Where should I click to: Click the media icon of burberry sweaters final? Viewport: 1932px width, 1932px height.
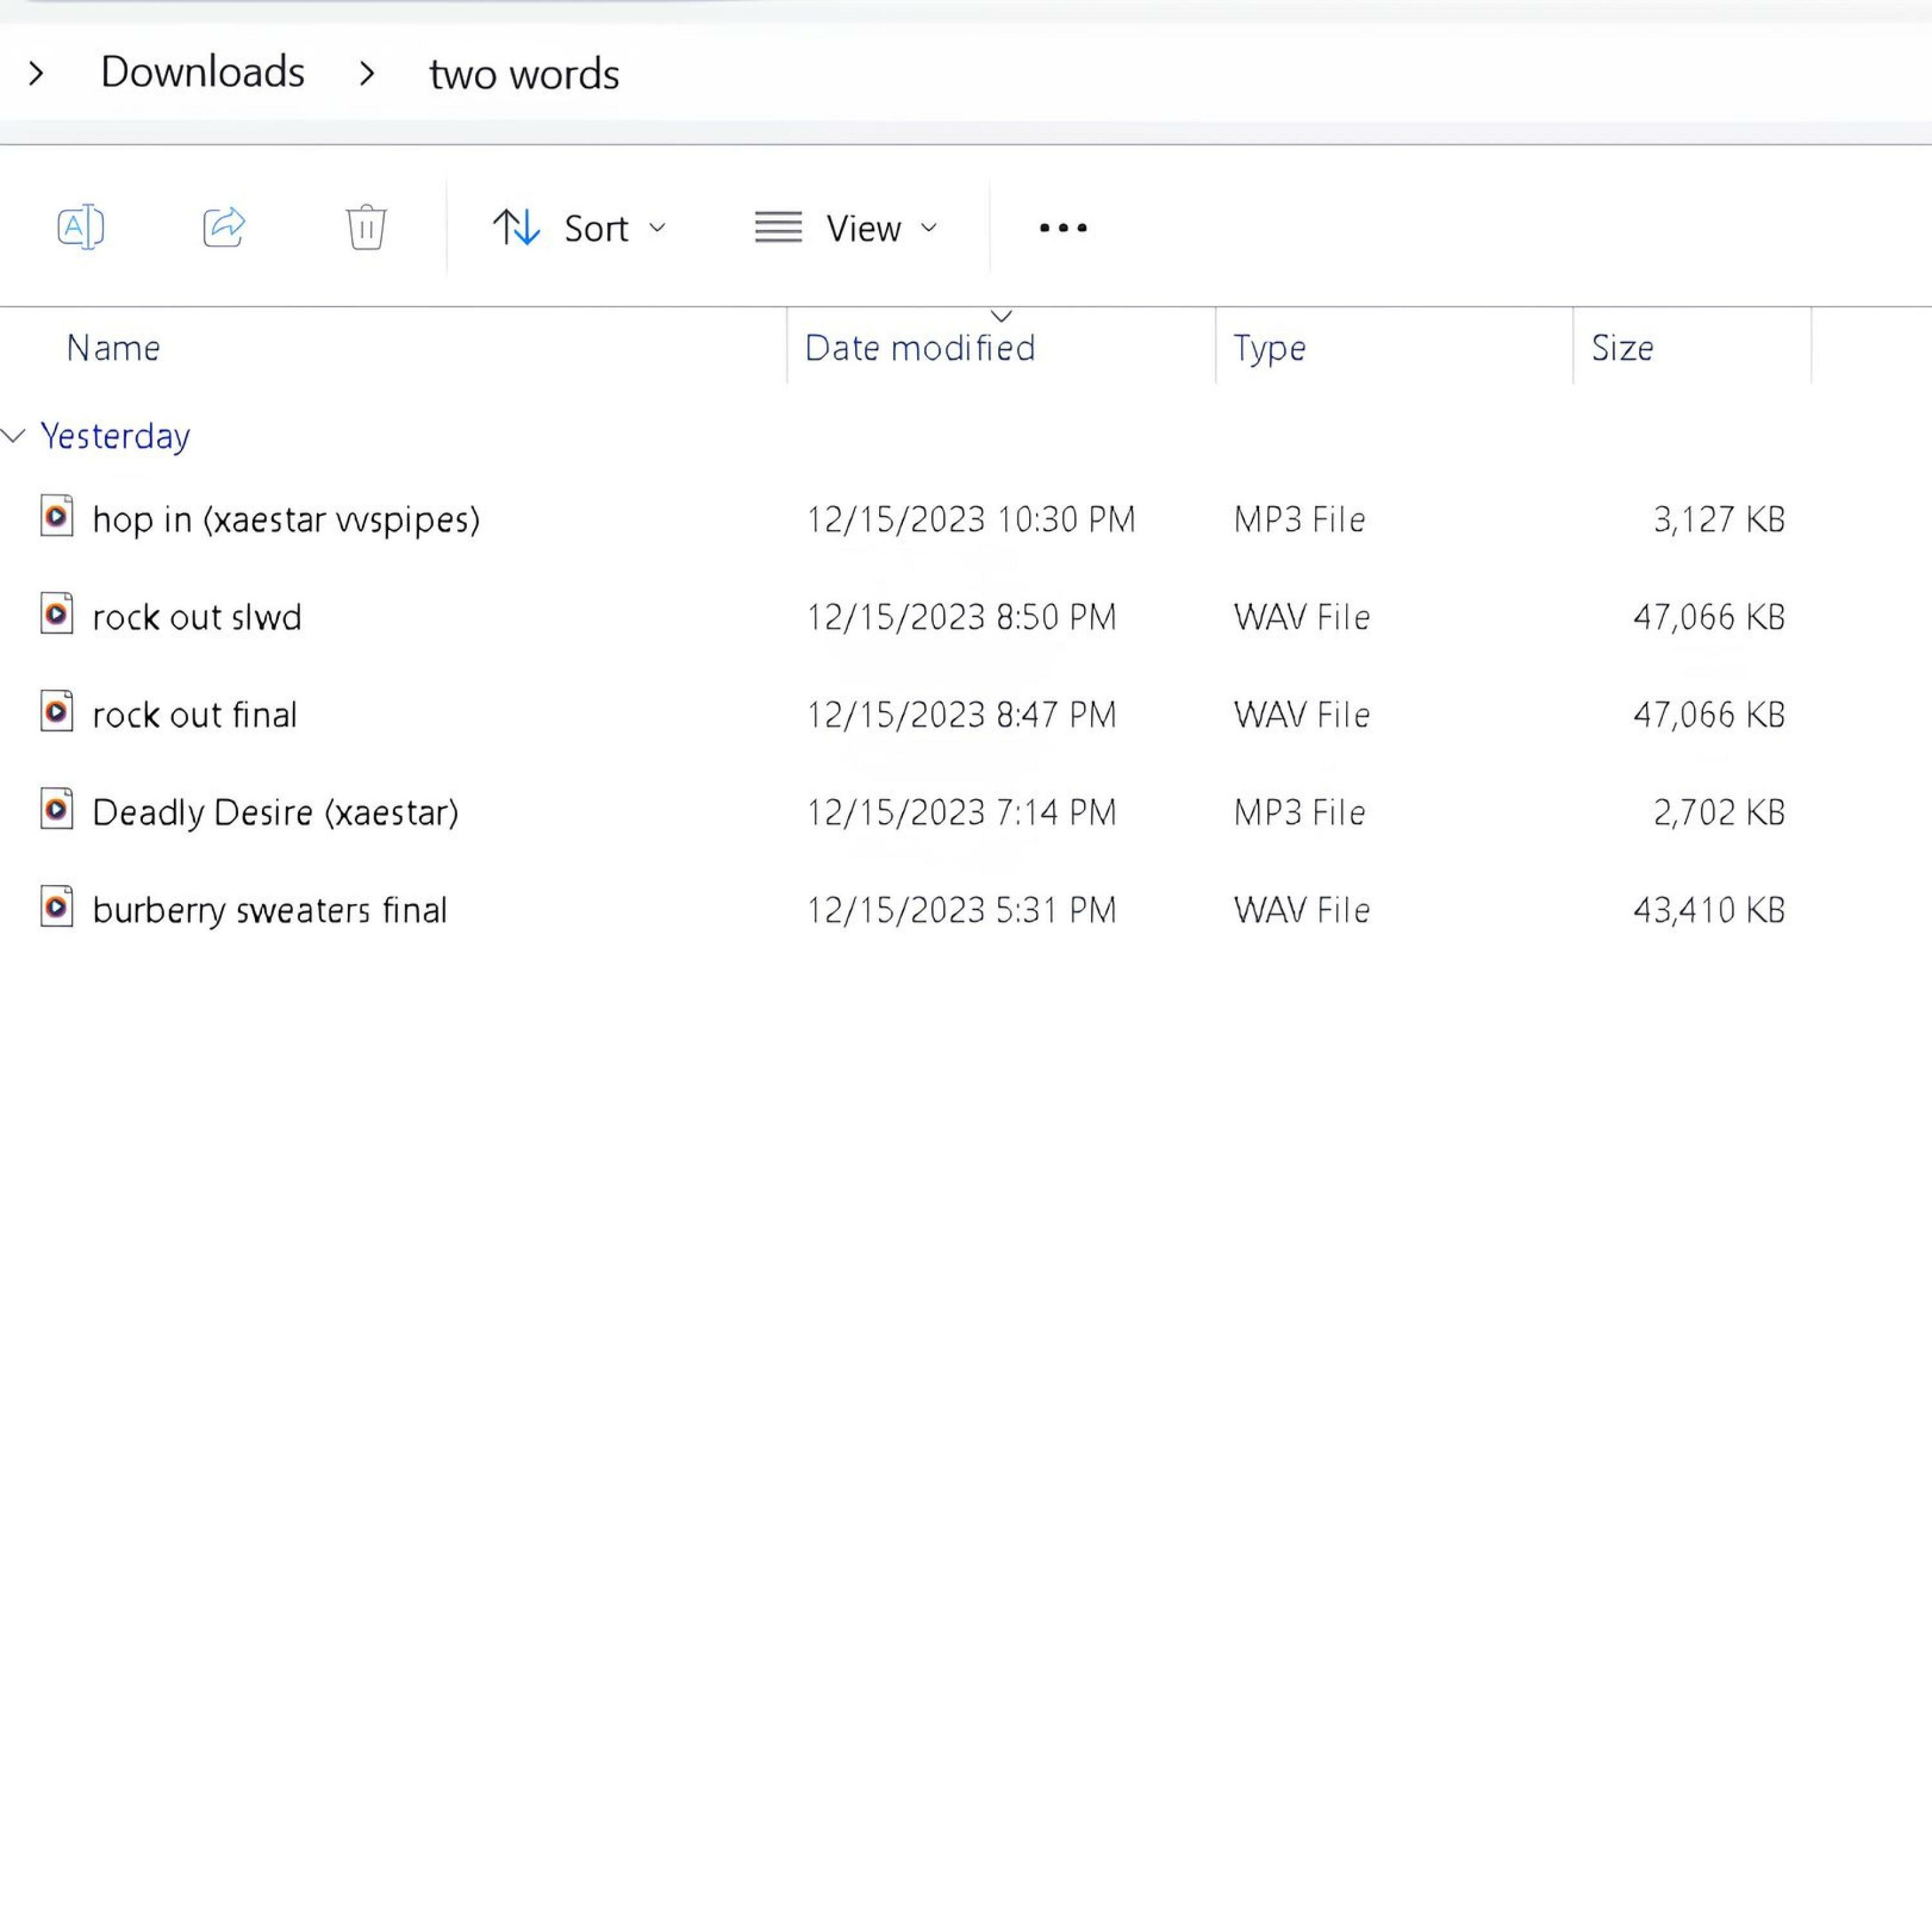pos(57,907)
